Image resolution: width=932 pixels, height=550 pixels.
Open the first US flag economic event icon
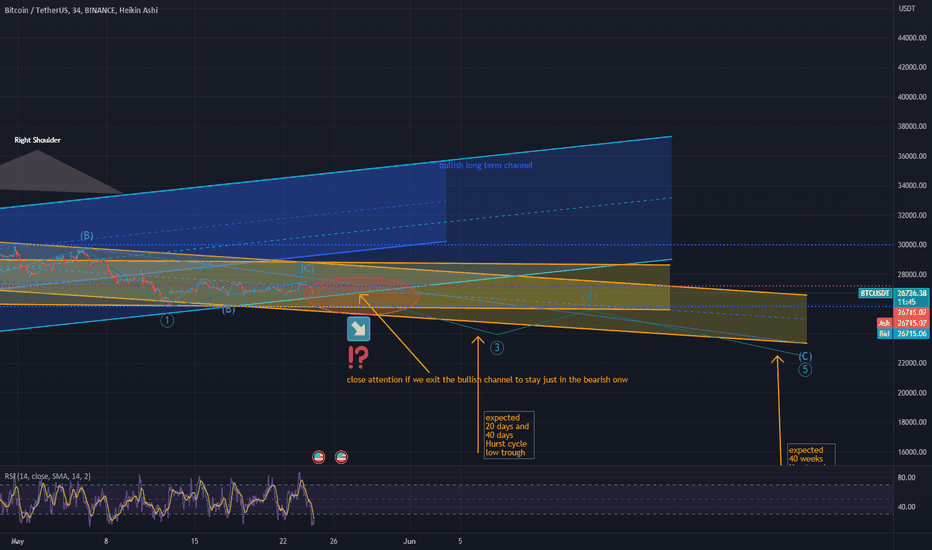pyautogui.click(x=319, y=457)
